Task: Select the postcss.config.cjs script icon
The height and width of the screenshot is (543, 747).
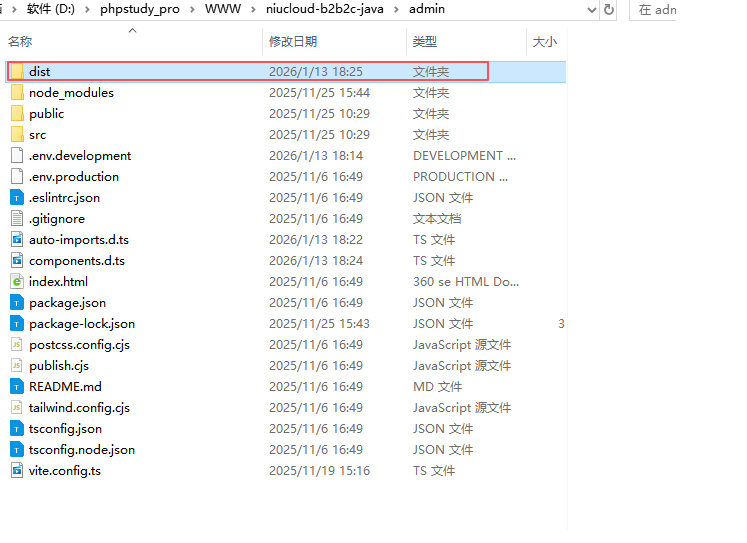Action: [17, 345]
